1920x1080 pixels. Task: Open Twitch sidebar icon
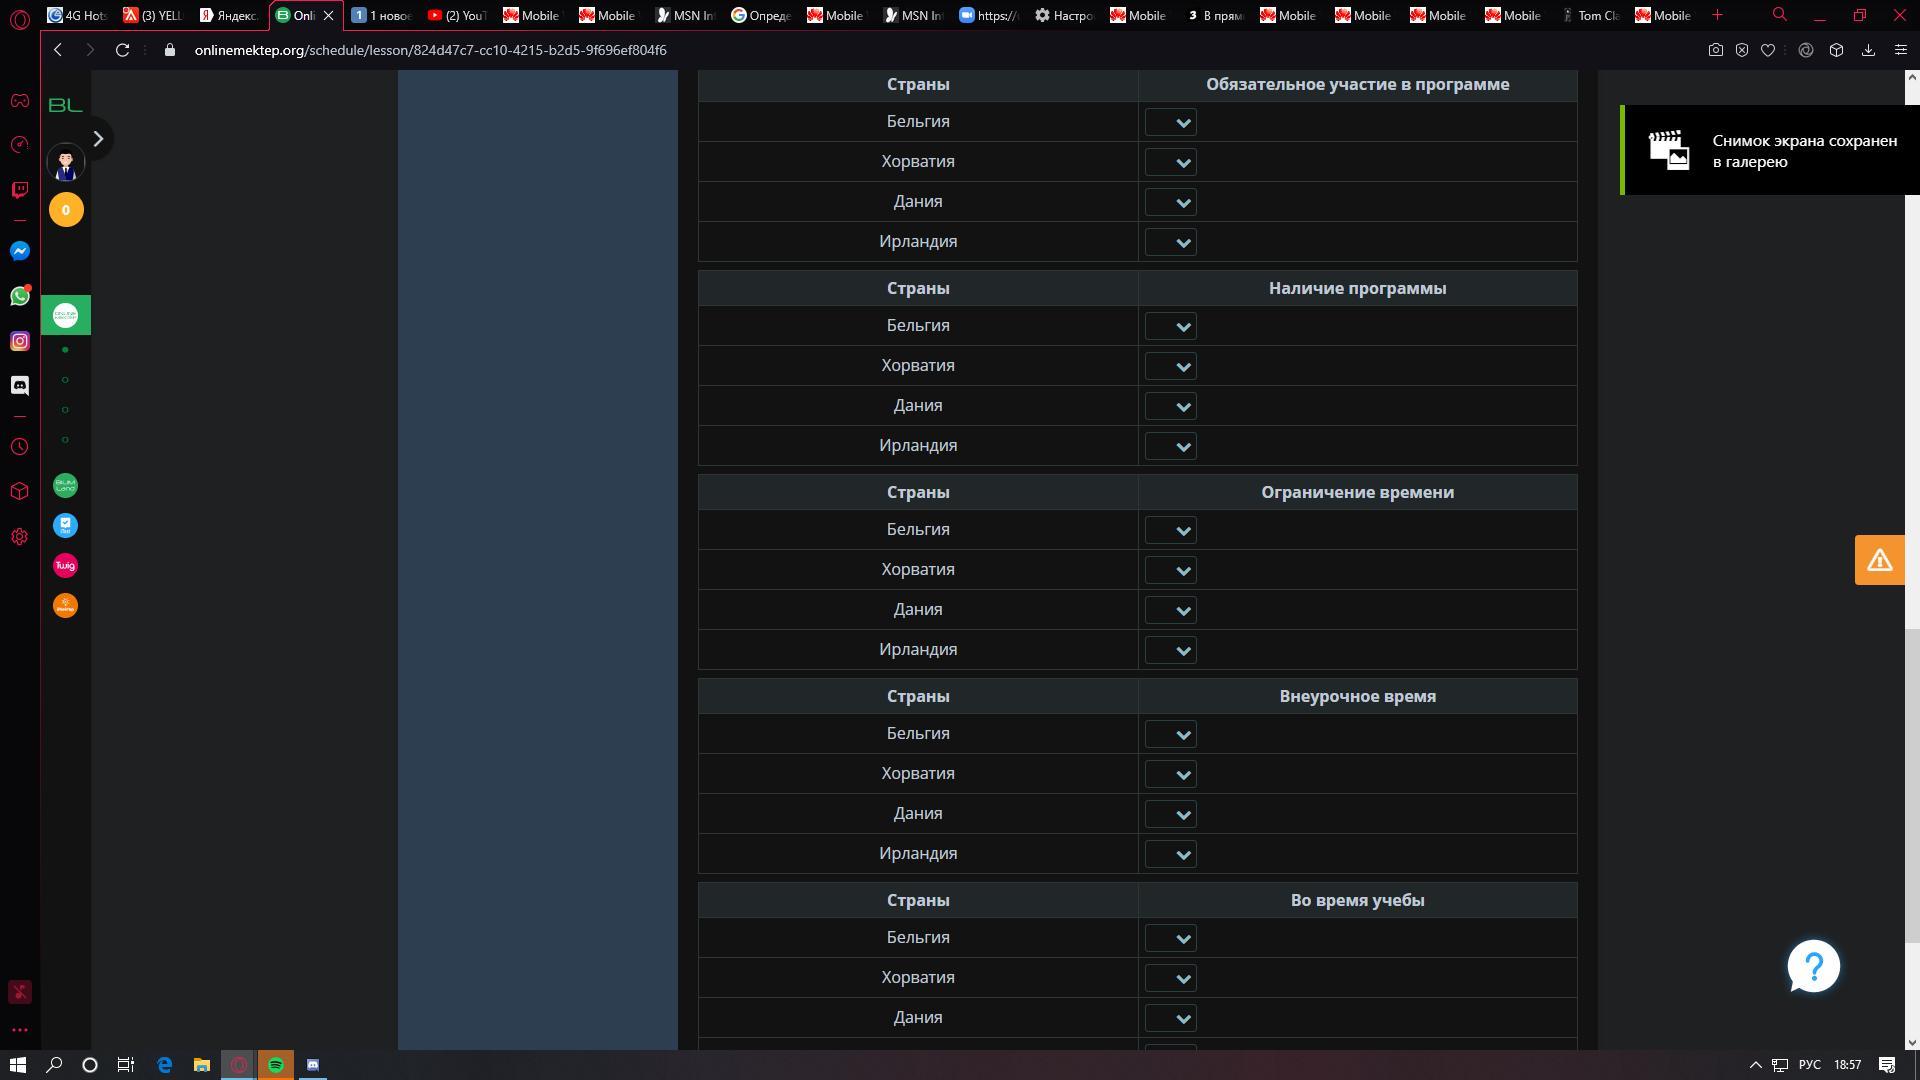(20, 189)
